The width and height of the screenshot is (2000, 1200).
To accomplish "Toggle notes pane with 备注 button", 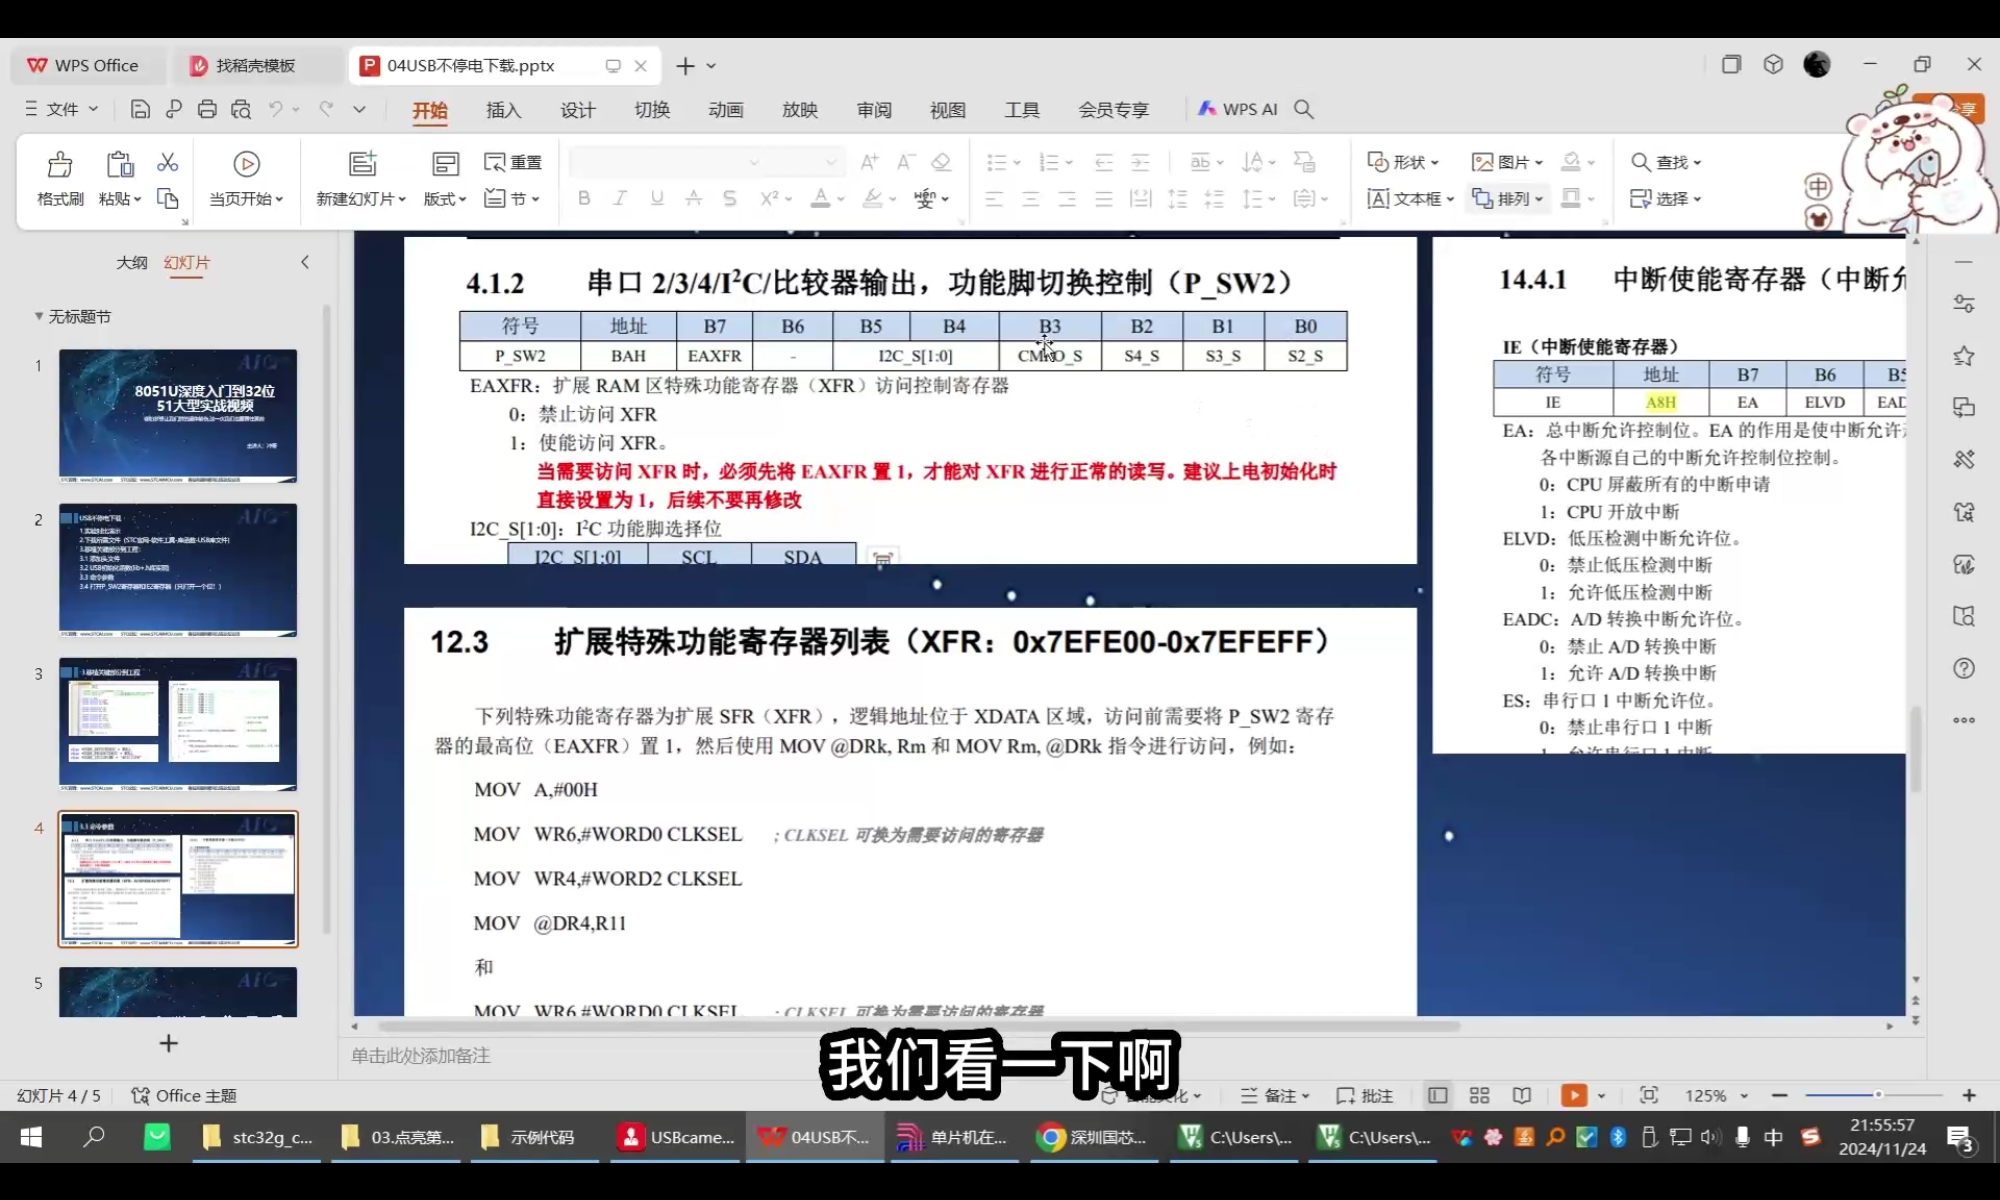I will tap(1273, 1095).
